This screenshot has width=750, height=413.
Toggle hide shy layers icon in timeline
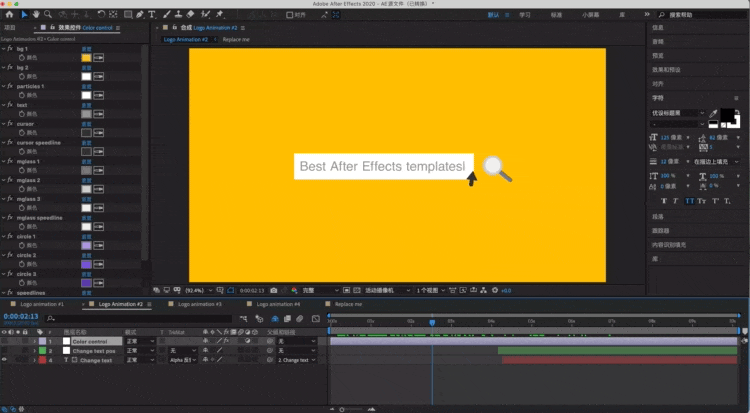pyautogui.click(x=275, y=318)
